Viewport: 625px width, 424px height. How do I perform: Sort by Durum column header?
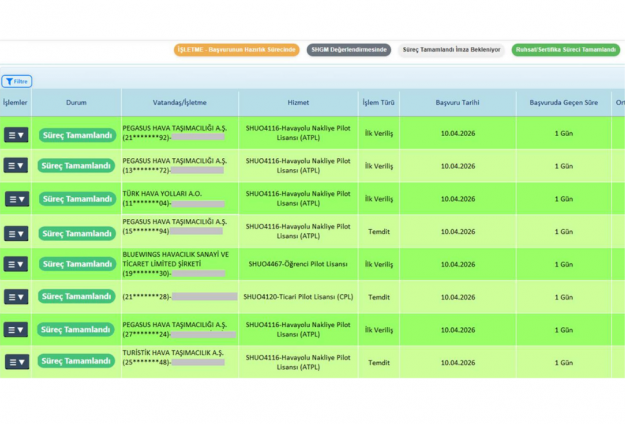[76, 102]
